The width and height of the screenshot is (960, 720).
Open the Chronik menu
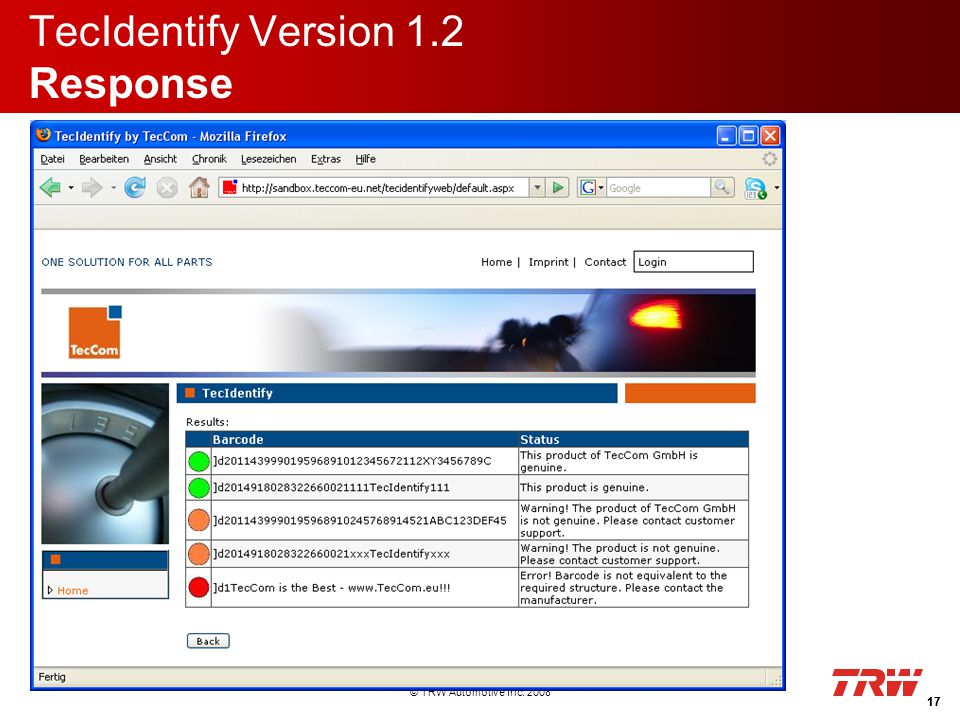pyautogui.click(x=209, y=159)
